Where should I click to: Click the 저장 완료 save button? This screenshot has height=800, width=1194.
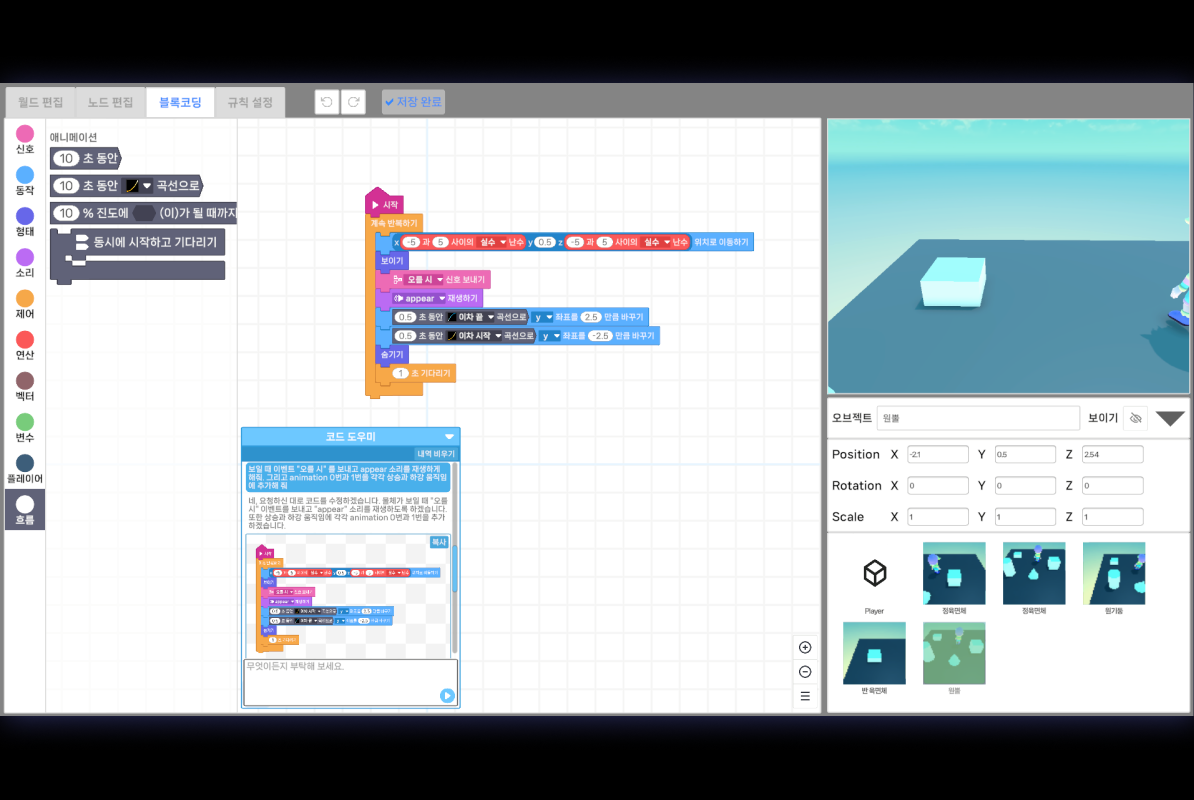pyautogui.click(x=412, y=101)
